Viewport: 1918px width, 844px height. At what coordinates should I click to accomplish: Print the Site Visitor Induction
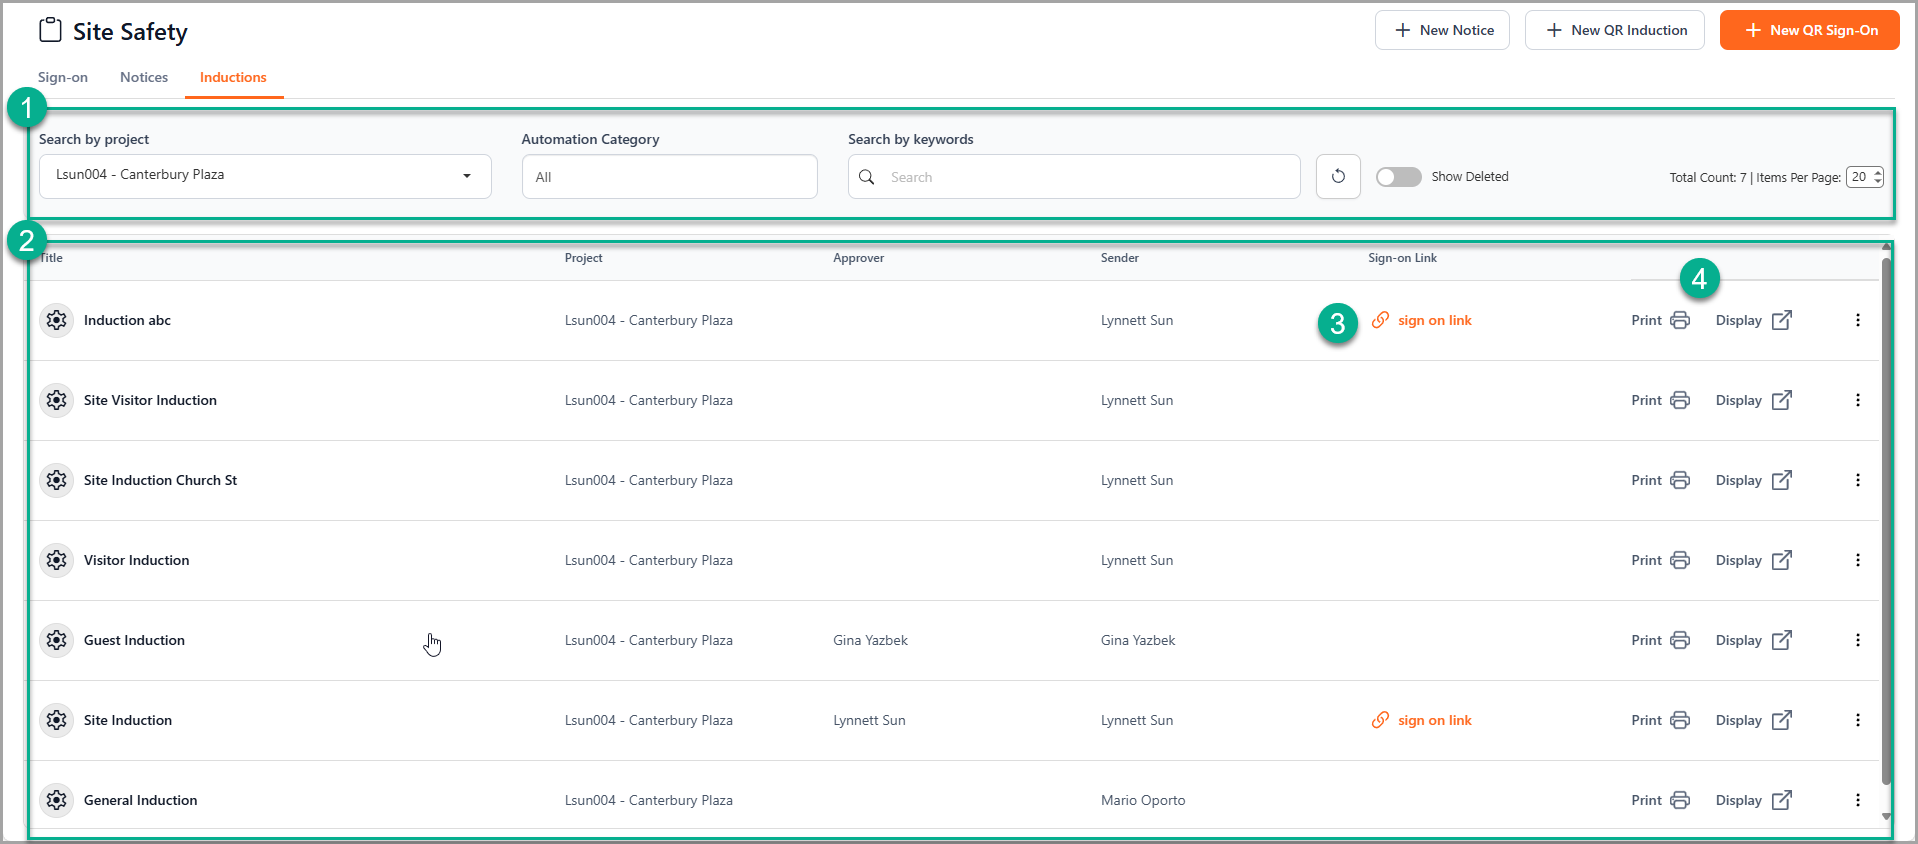click(1660, 400)
